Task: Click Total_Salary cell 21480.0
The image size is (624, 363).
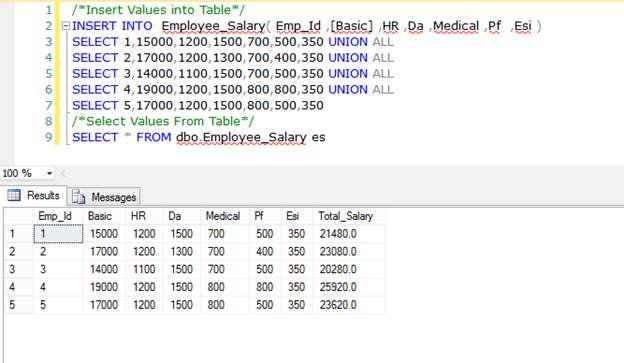Action: pyautogui.click(x=349, y=234)
